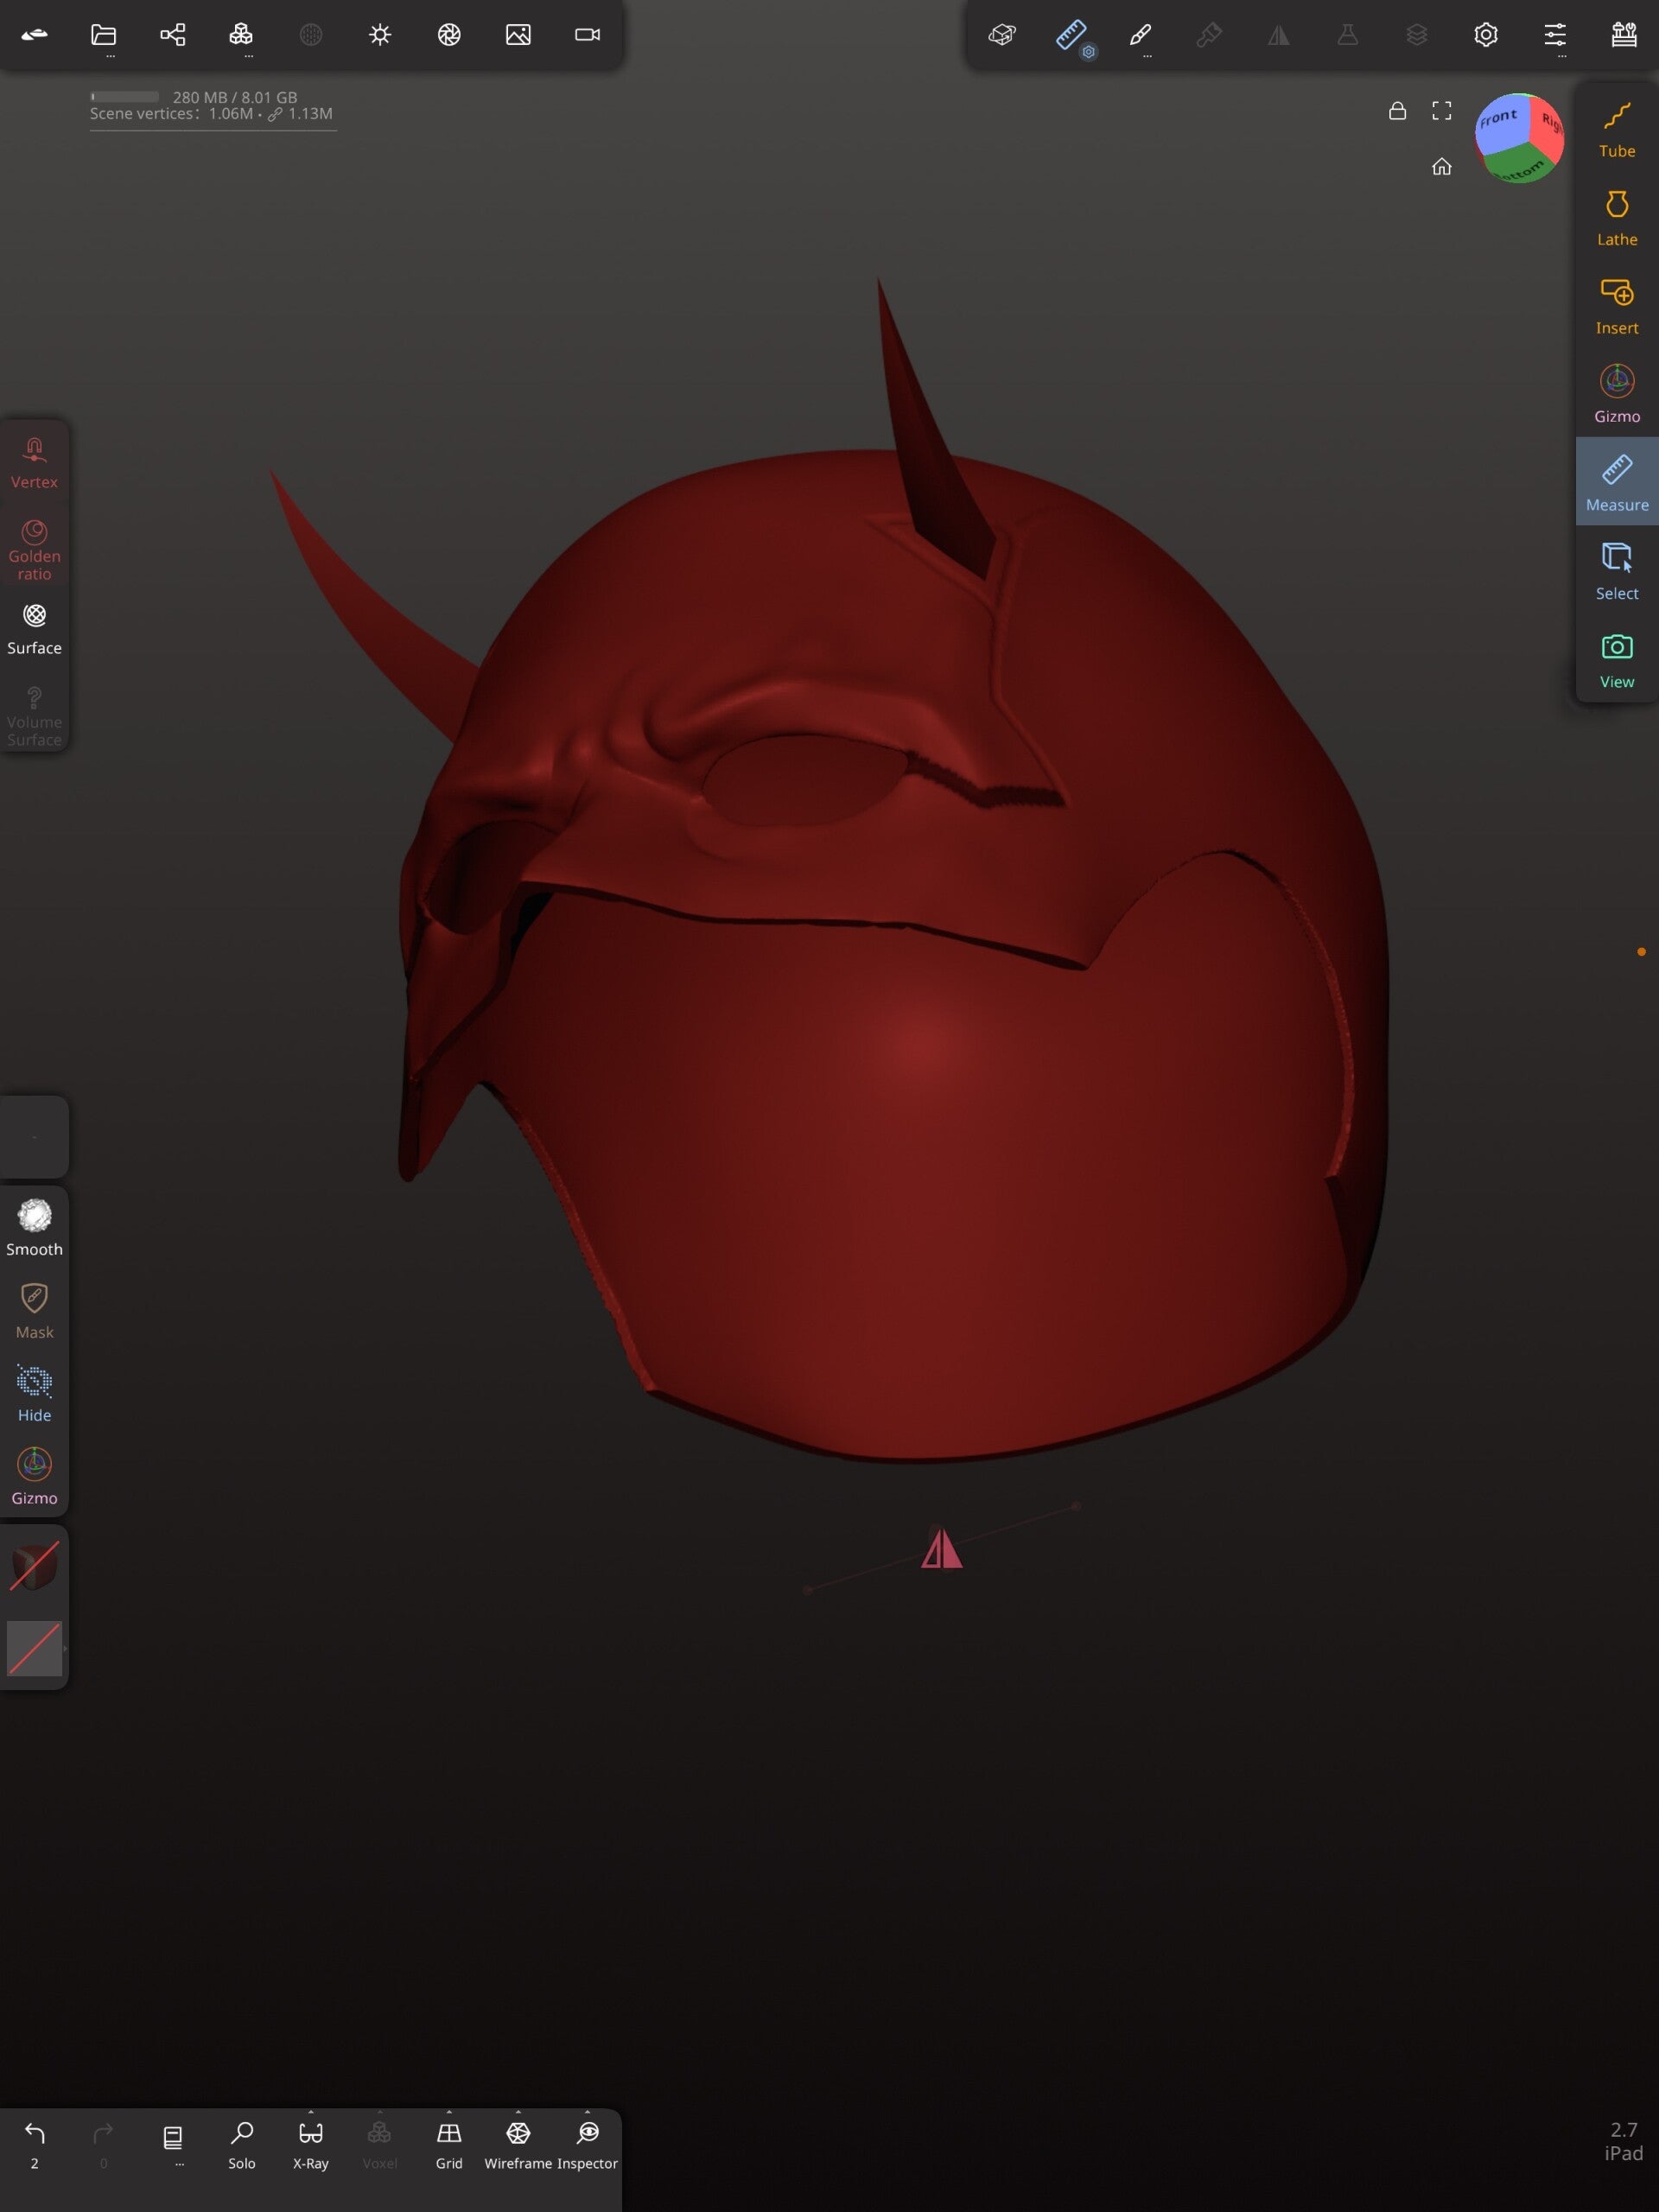This screenshot has height=2212, width=1659.
Task: Select the Tube tool
Action: click(1616, 128)
